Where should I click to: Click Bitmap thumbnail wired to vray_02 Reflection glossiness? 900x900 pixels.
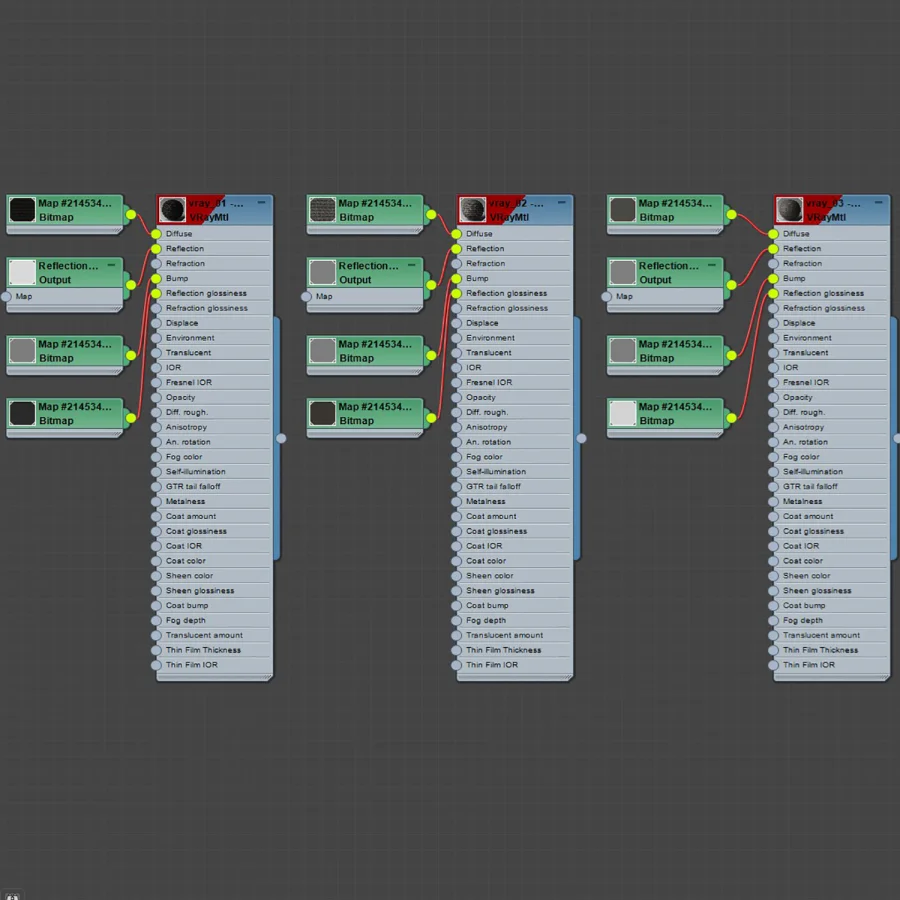coord(323,413)
